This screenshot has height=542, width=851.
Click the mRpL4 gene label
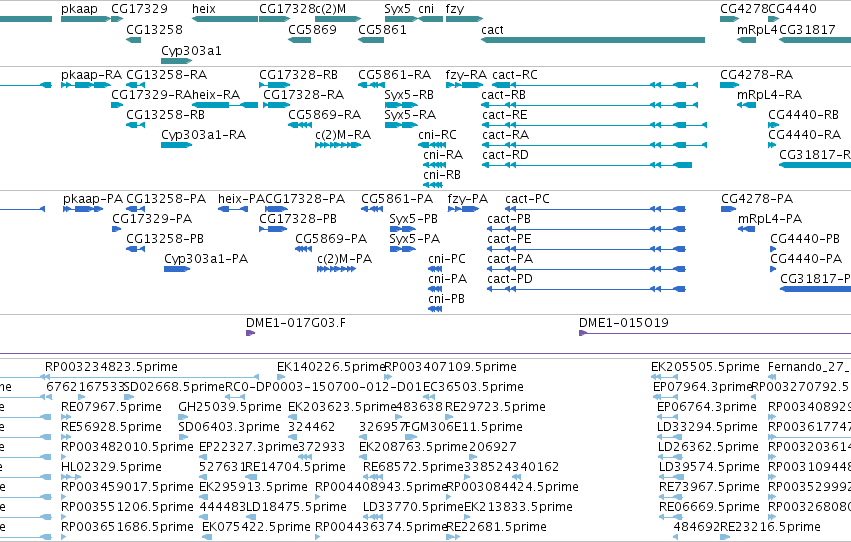pyautogui.click(x=757, y=30)
